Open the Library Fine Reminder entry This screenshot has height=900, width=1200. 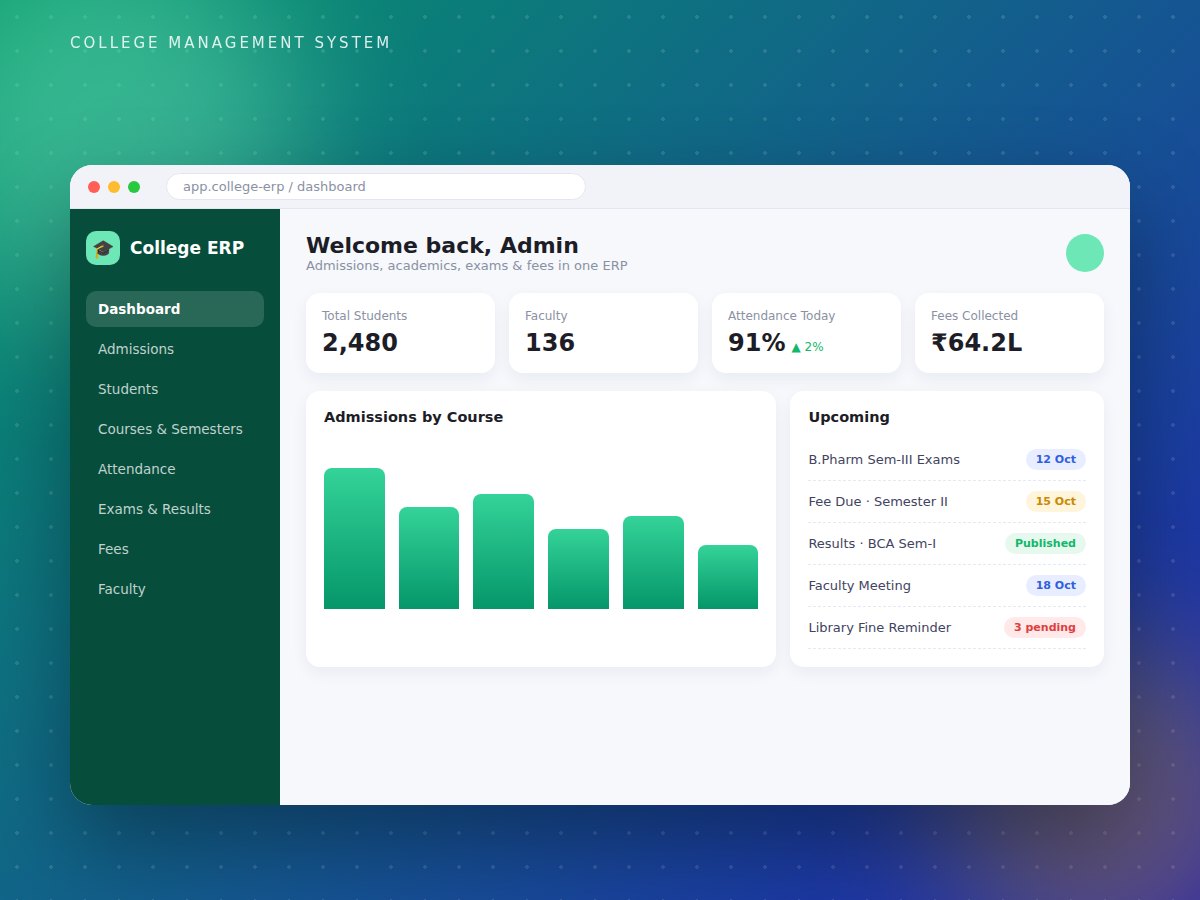click(947, 628)
